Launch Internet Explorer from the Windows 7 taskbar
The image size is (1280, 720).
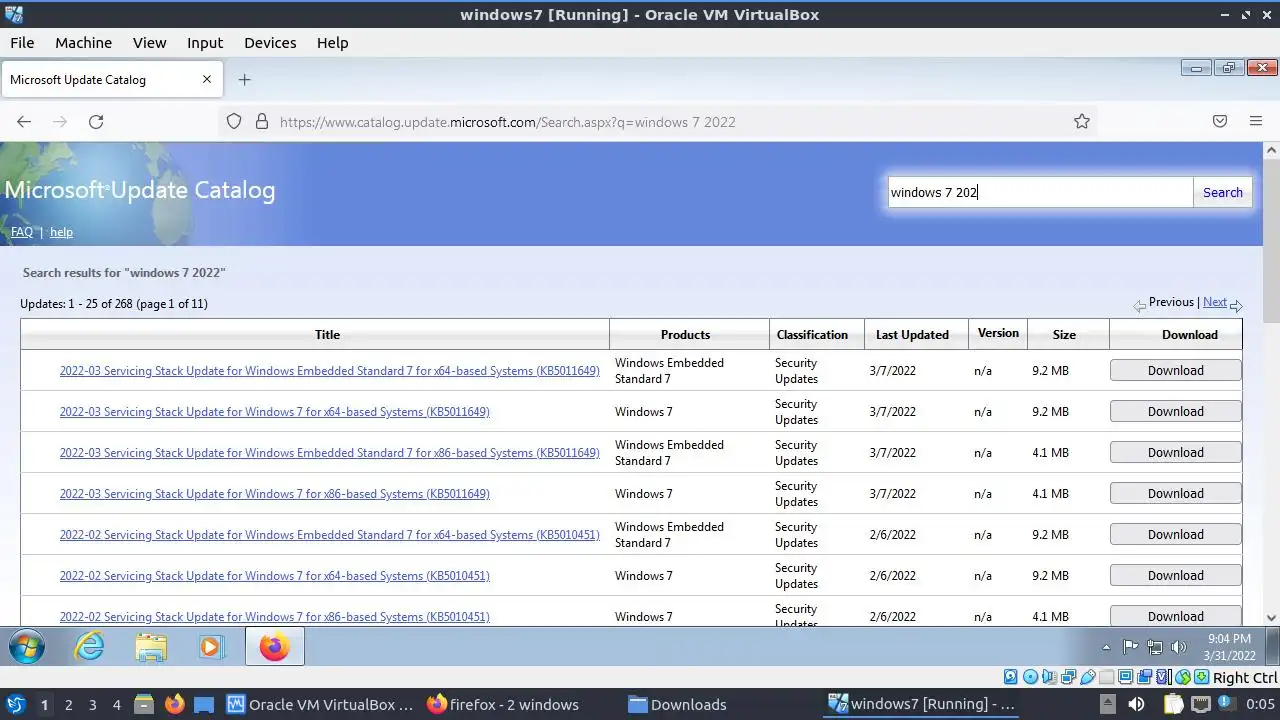pos(90,647)
